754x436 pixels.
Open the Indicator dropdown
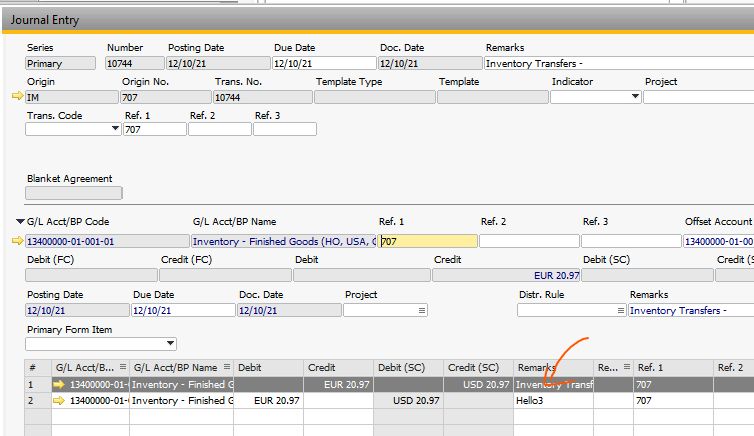pos(635,97)
